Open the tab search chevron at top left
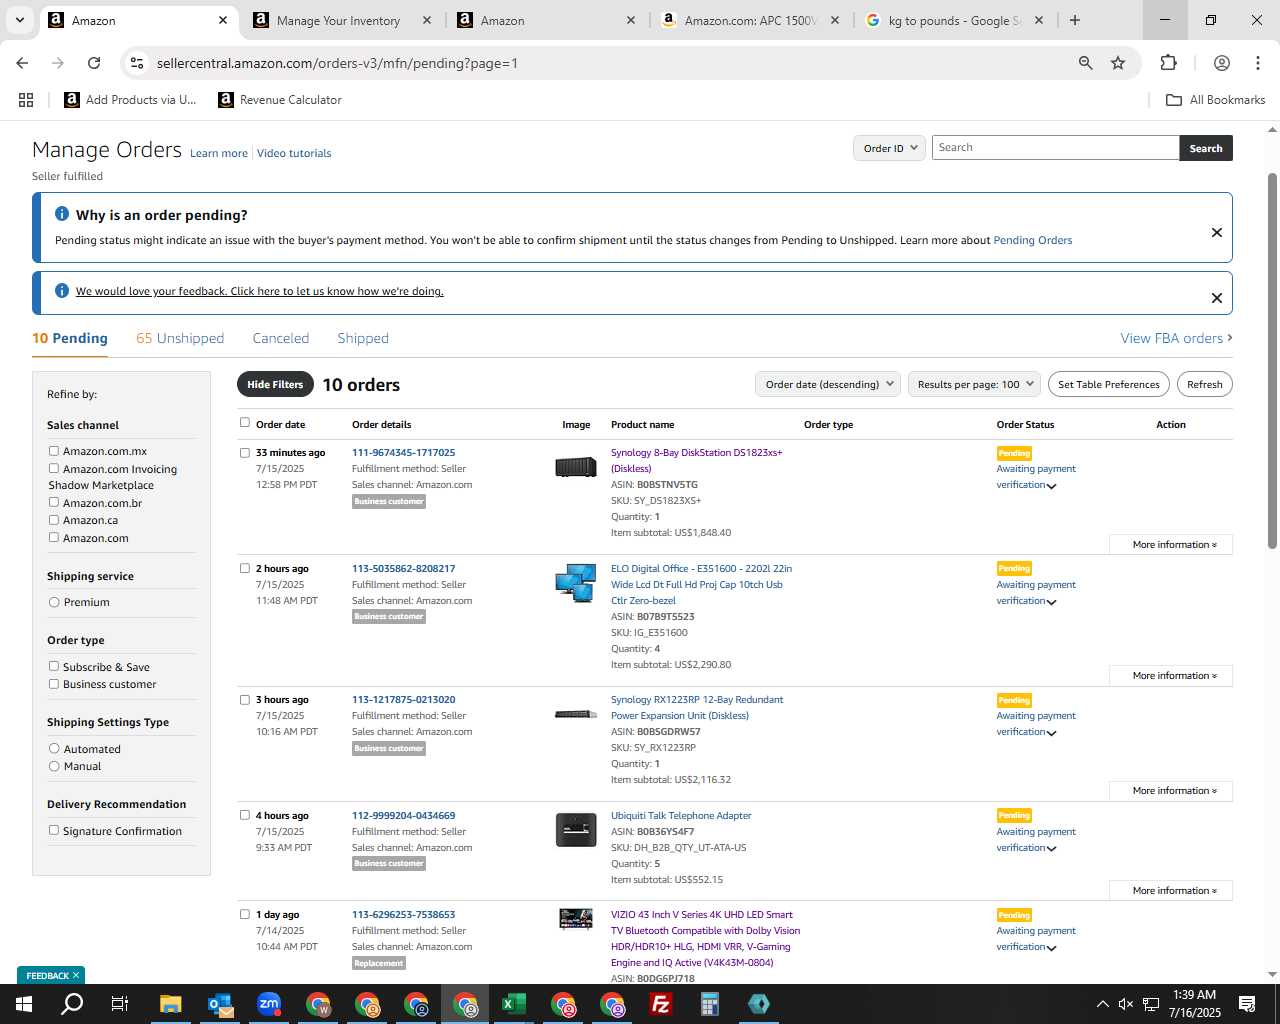 19,20
